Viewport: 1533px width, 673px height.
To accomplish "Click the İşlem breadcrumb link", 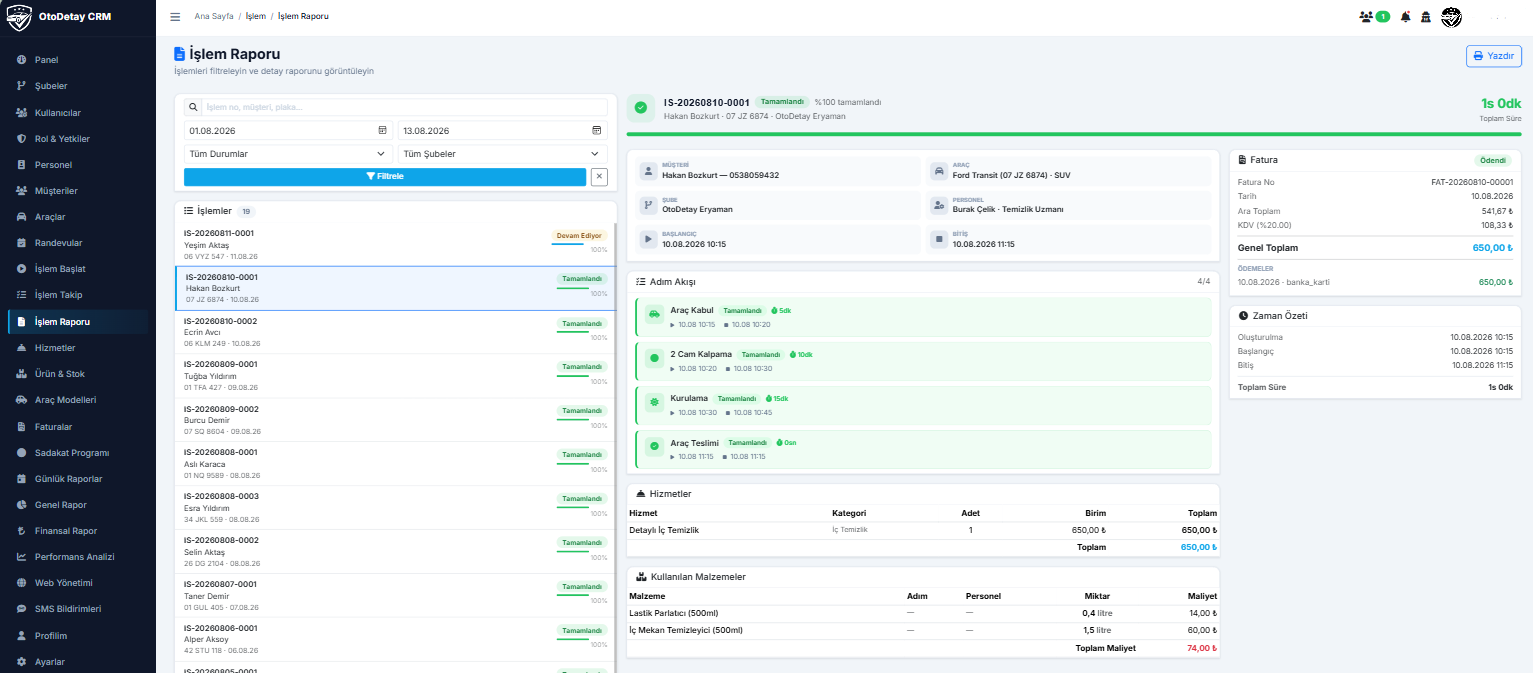I will point(255,17).
